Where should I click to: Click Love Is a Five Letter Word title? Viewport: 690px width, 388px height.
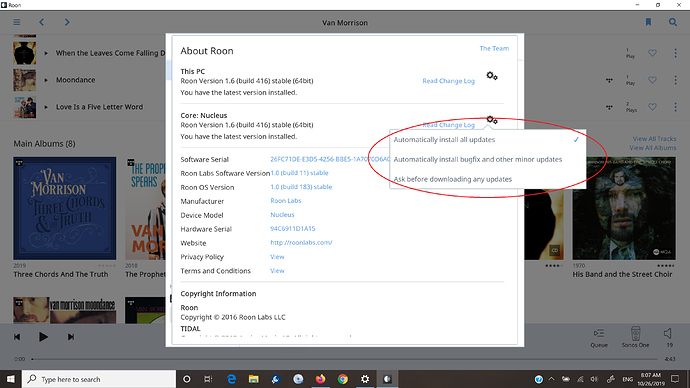pyautogui.click(x=99, y=107)
